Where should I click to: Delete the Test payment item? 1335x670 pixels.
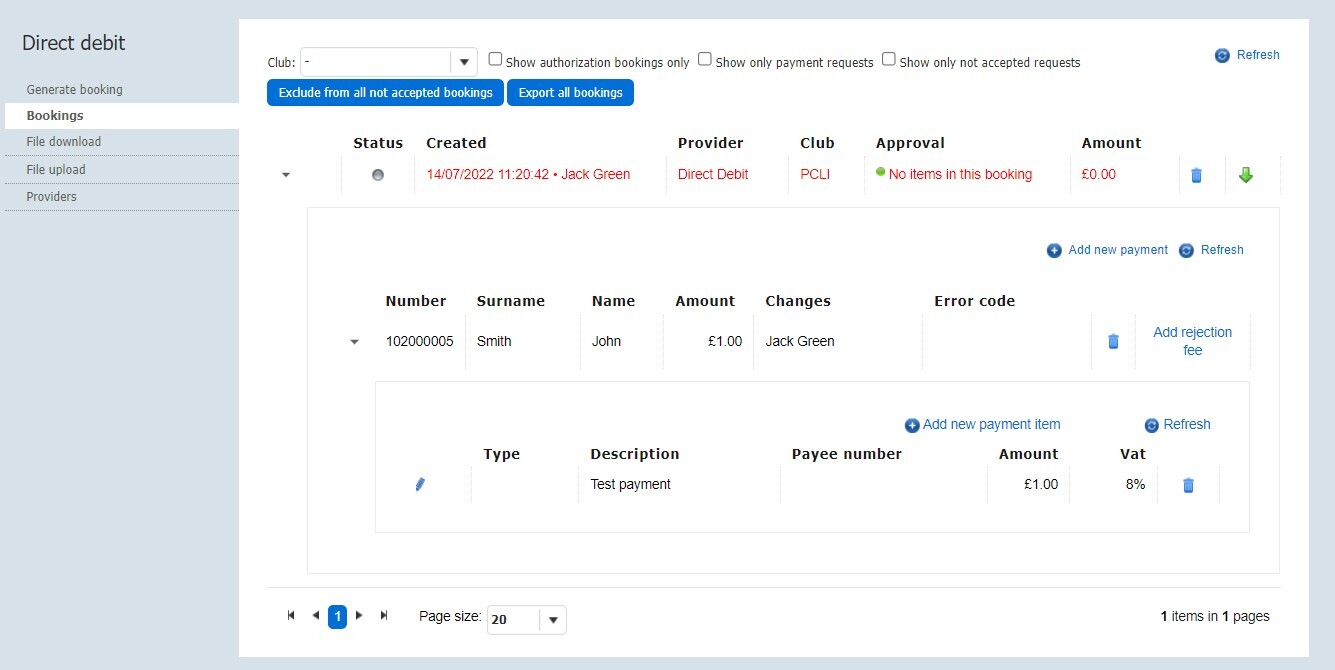click(x=1188, y=485)
